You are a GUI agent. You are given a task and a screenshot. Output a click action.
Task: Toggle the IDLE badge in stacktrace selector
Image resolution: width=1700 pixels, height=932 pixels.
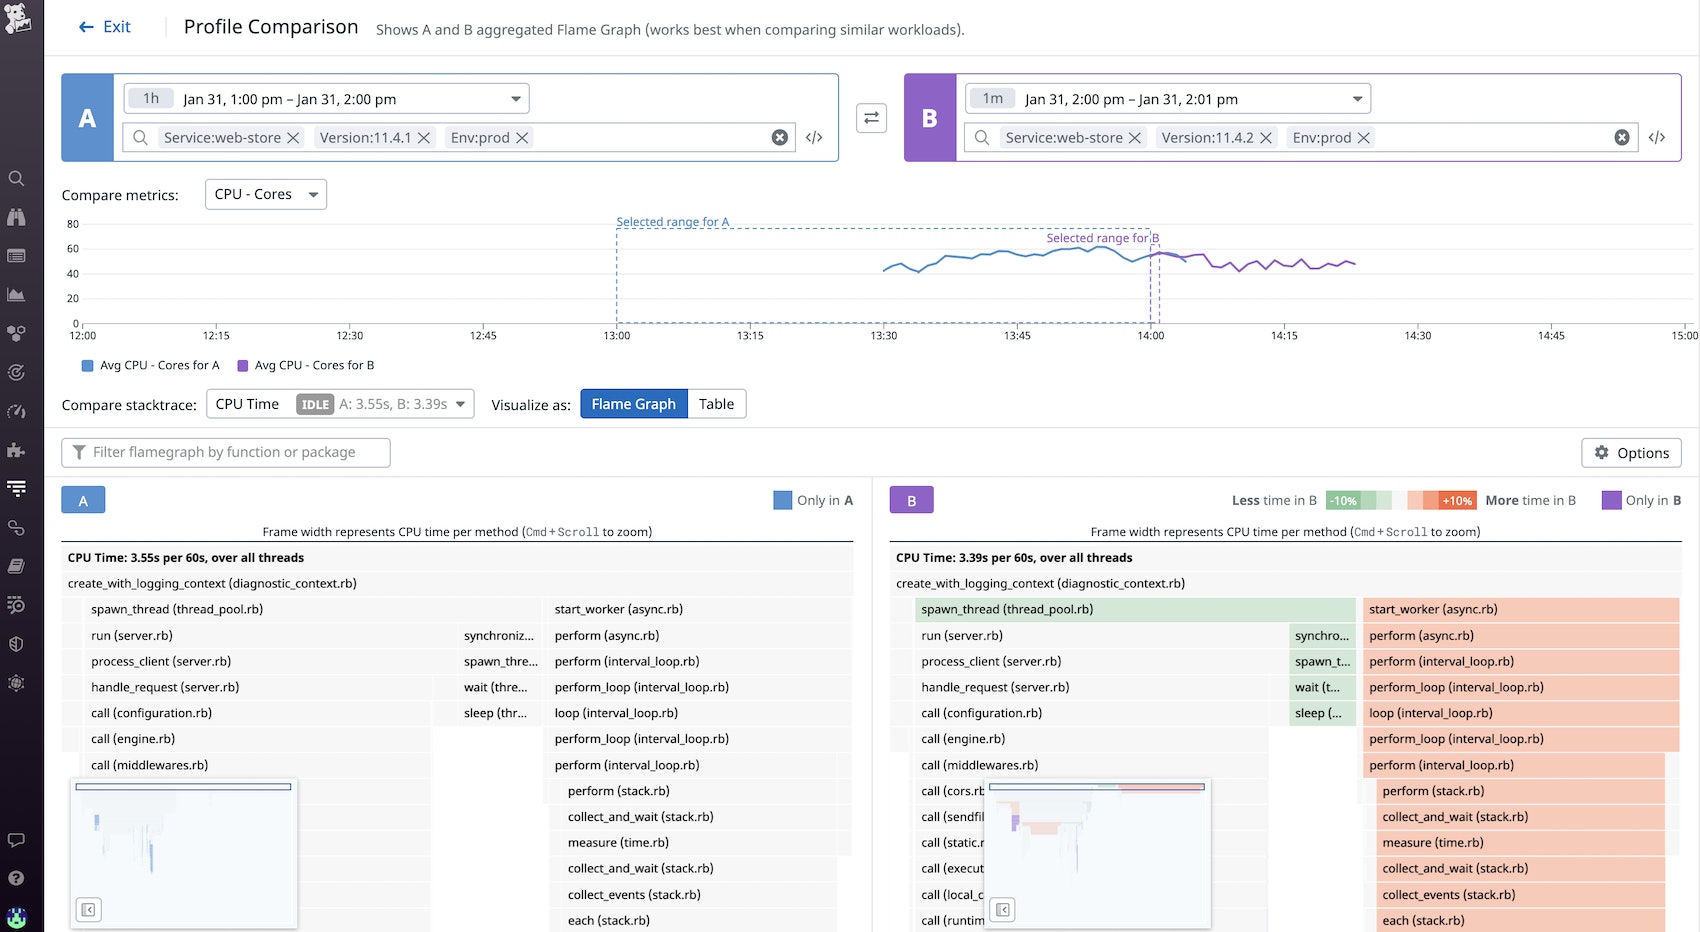pos(315,405)
